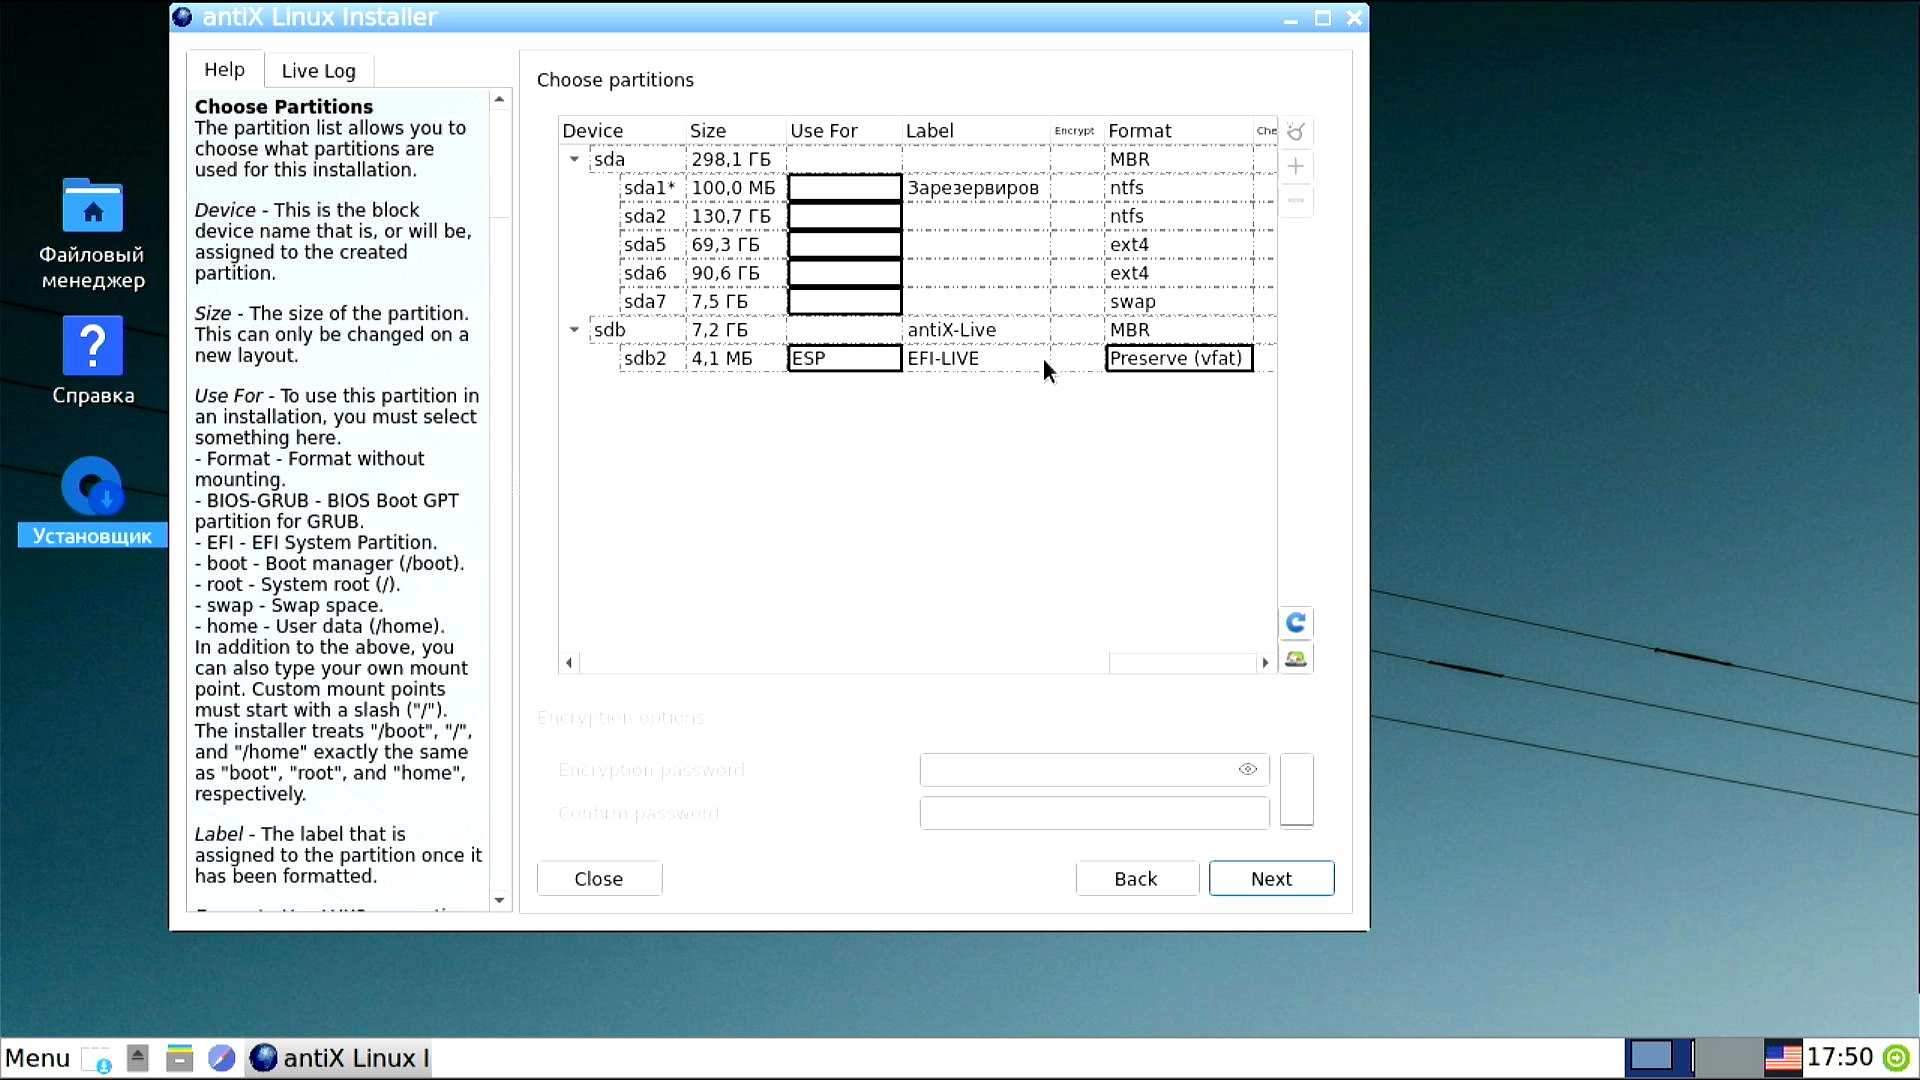Open Use For dropdown for sda7
Viewport: 1920px width, 1080px height.
[845, 301]
